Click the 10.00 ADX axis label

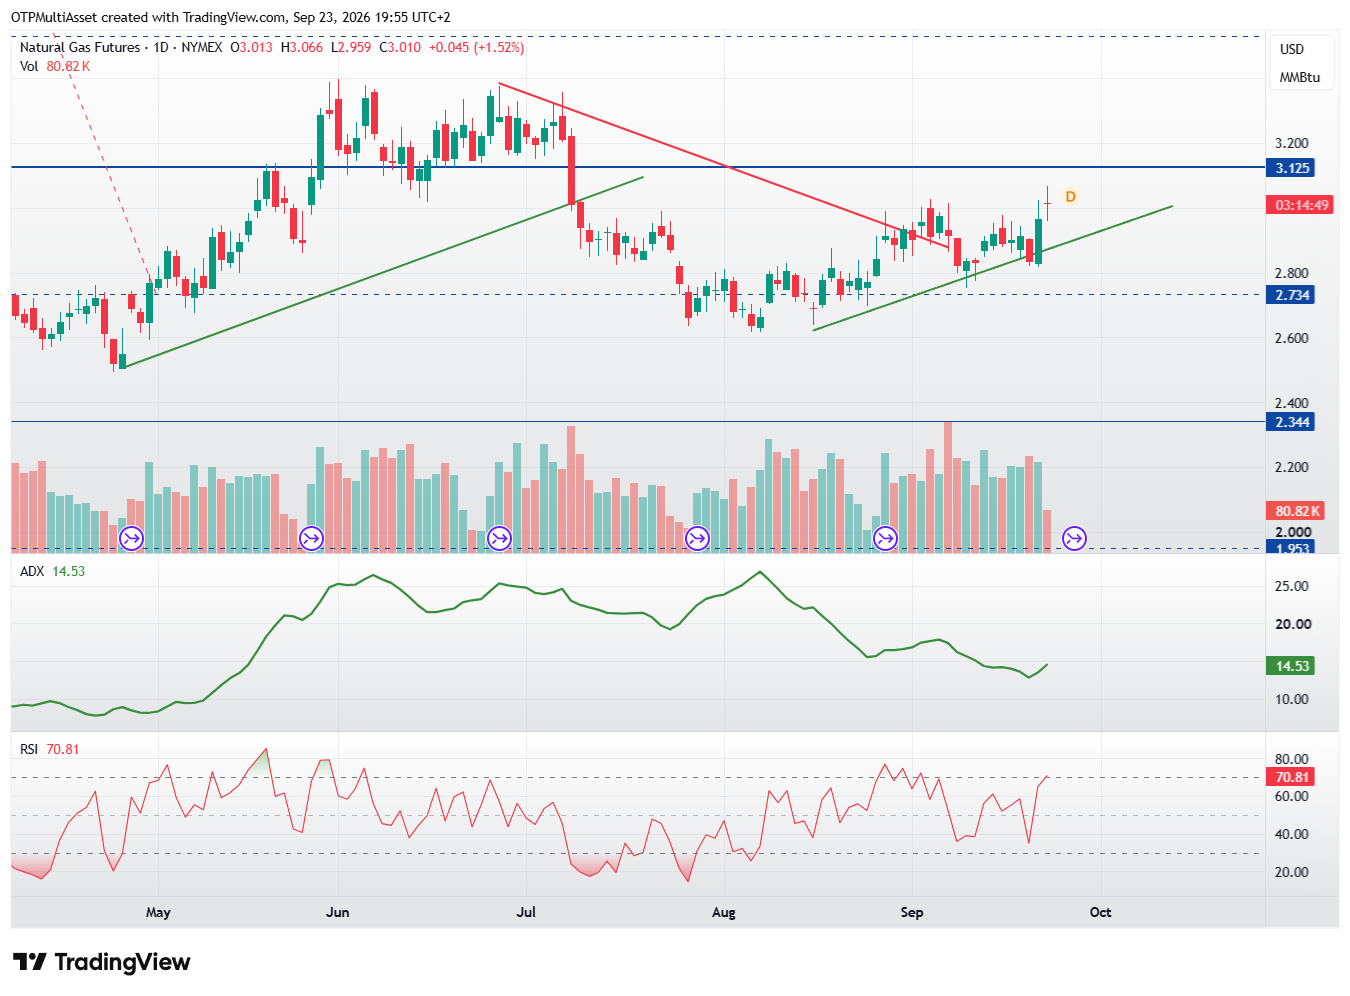(x=1292, y=699)
